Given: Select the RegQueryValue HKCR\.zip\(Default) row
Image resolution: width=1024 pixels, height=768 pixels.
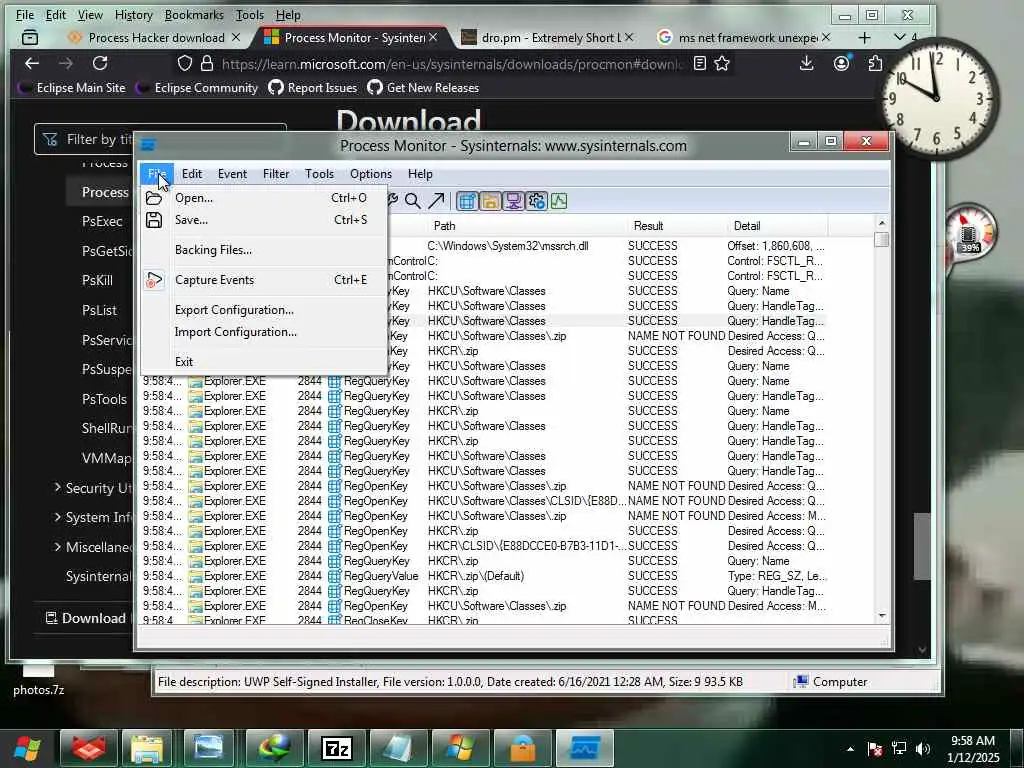Looking at the screenshot, I should point(485,576).
